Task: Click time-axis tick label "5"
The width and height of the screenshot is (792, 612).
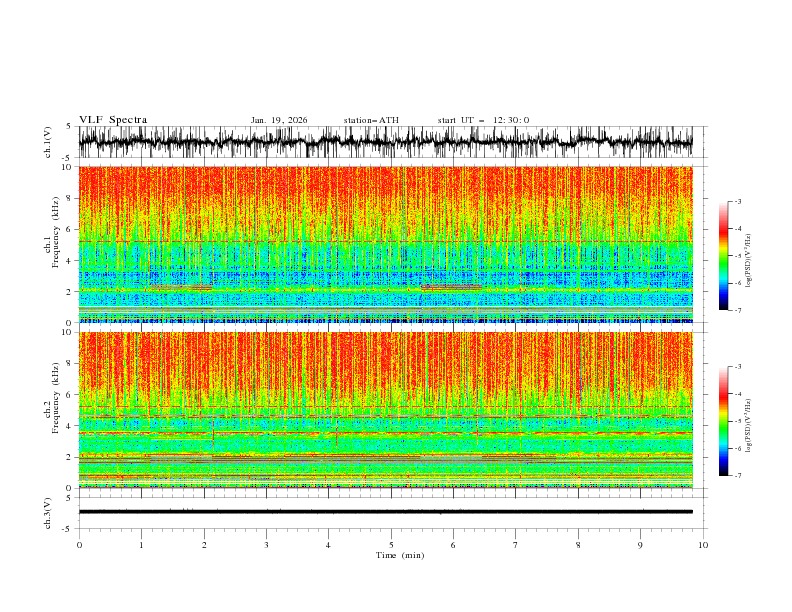Action: [391, 545]
